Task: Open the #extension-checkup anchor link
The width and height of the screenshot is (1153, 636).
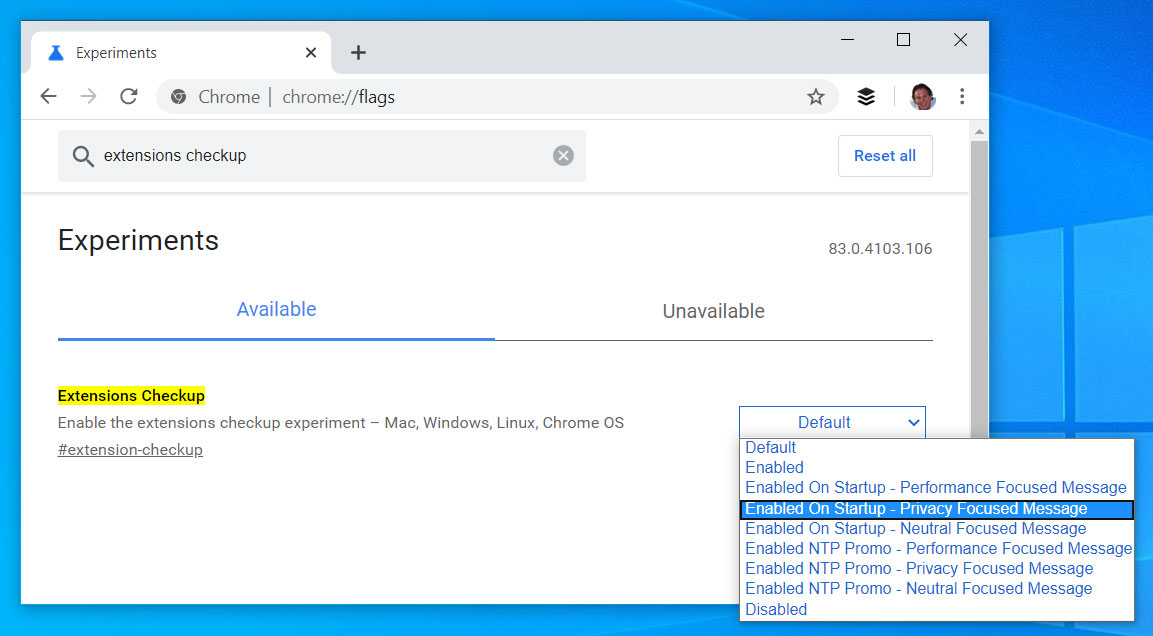Action: [130, 450]
